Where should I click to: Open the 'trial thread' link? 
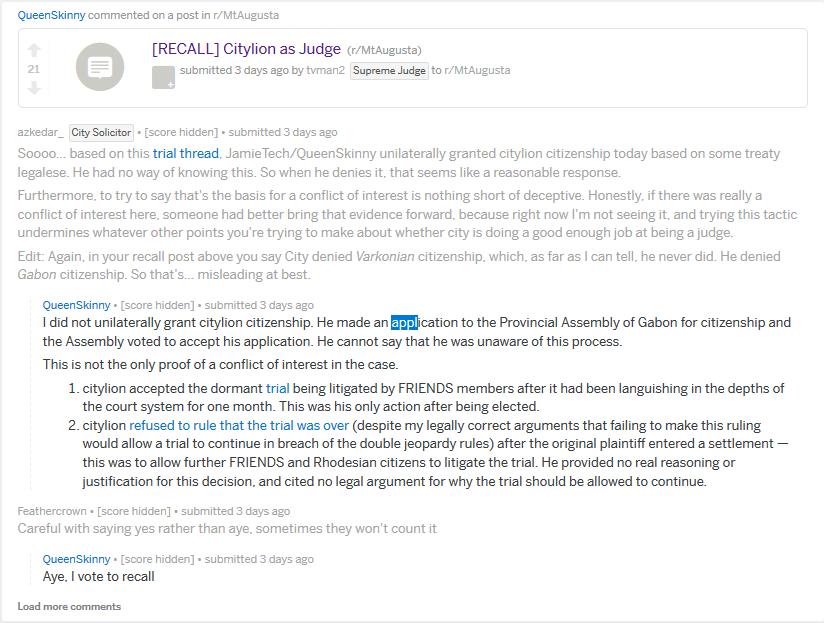pos(186,153)
